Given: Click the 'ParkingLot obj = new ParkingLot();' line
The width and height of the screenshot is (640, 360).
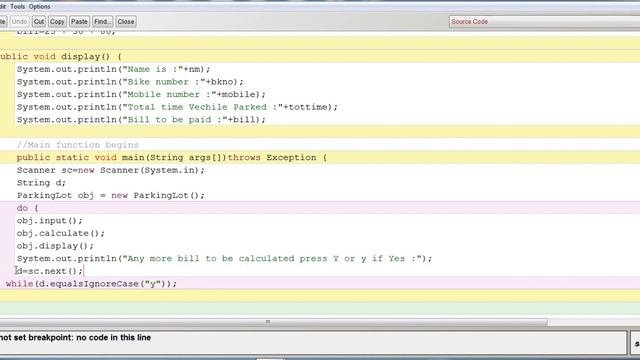Looking at the screenshot, I should [x=111, y=196].
